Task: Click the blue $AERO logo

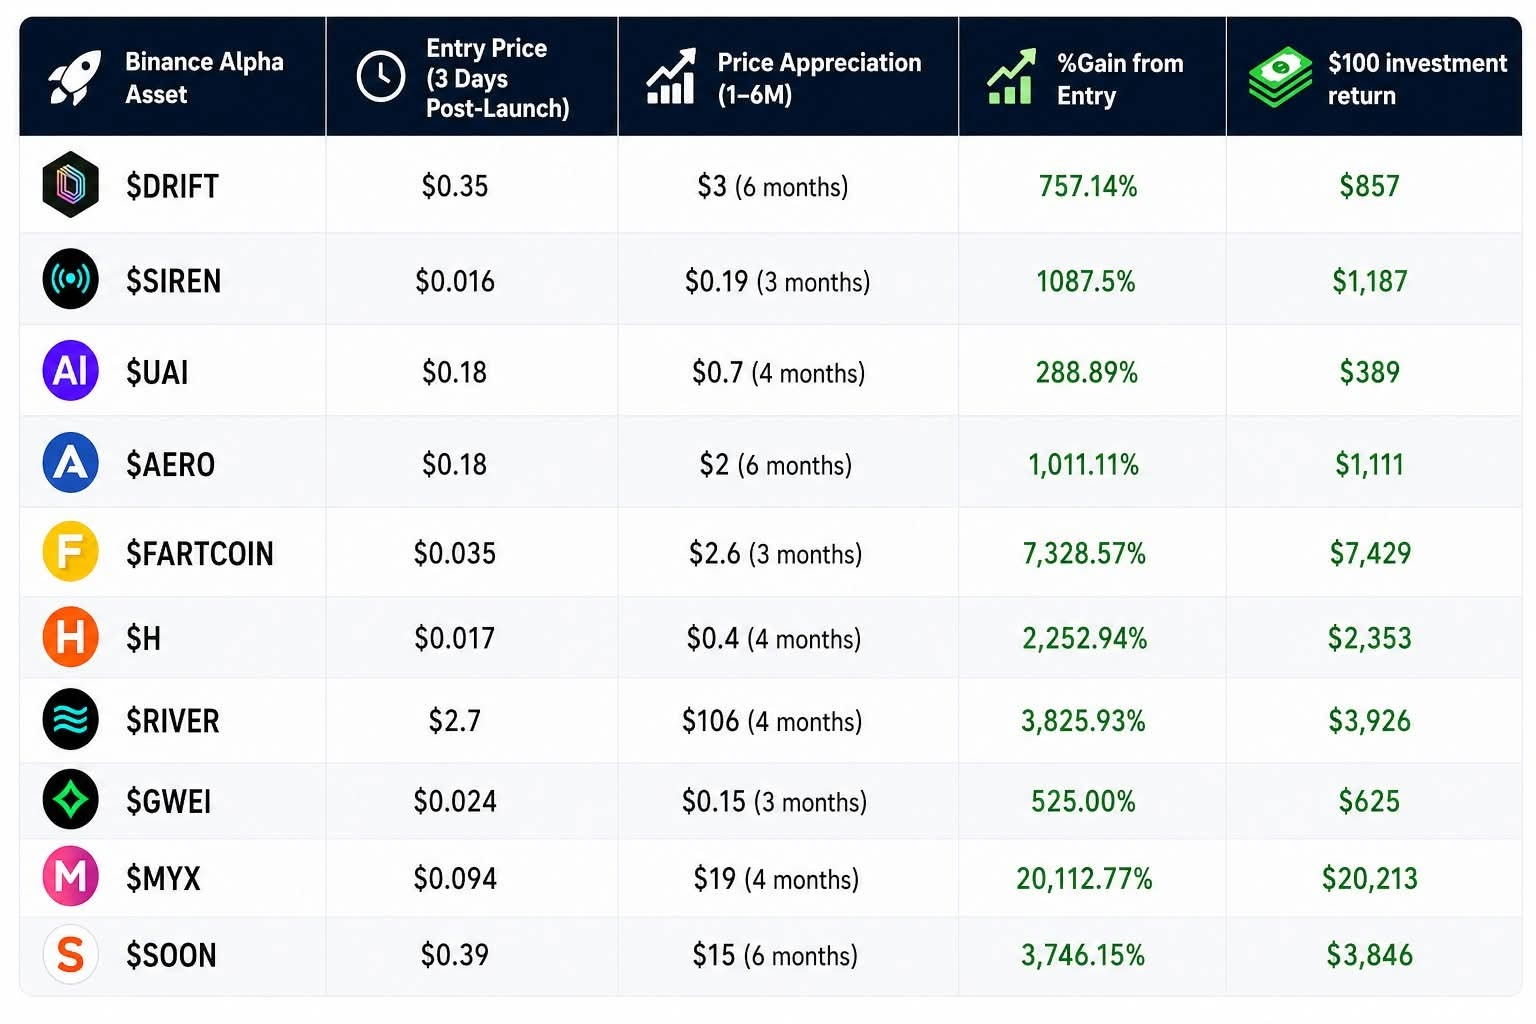Action: tap(70, 463)
